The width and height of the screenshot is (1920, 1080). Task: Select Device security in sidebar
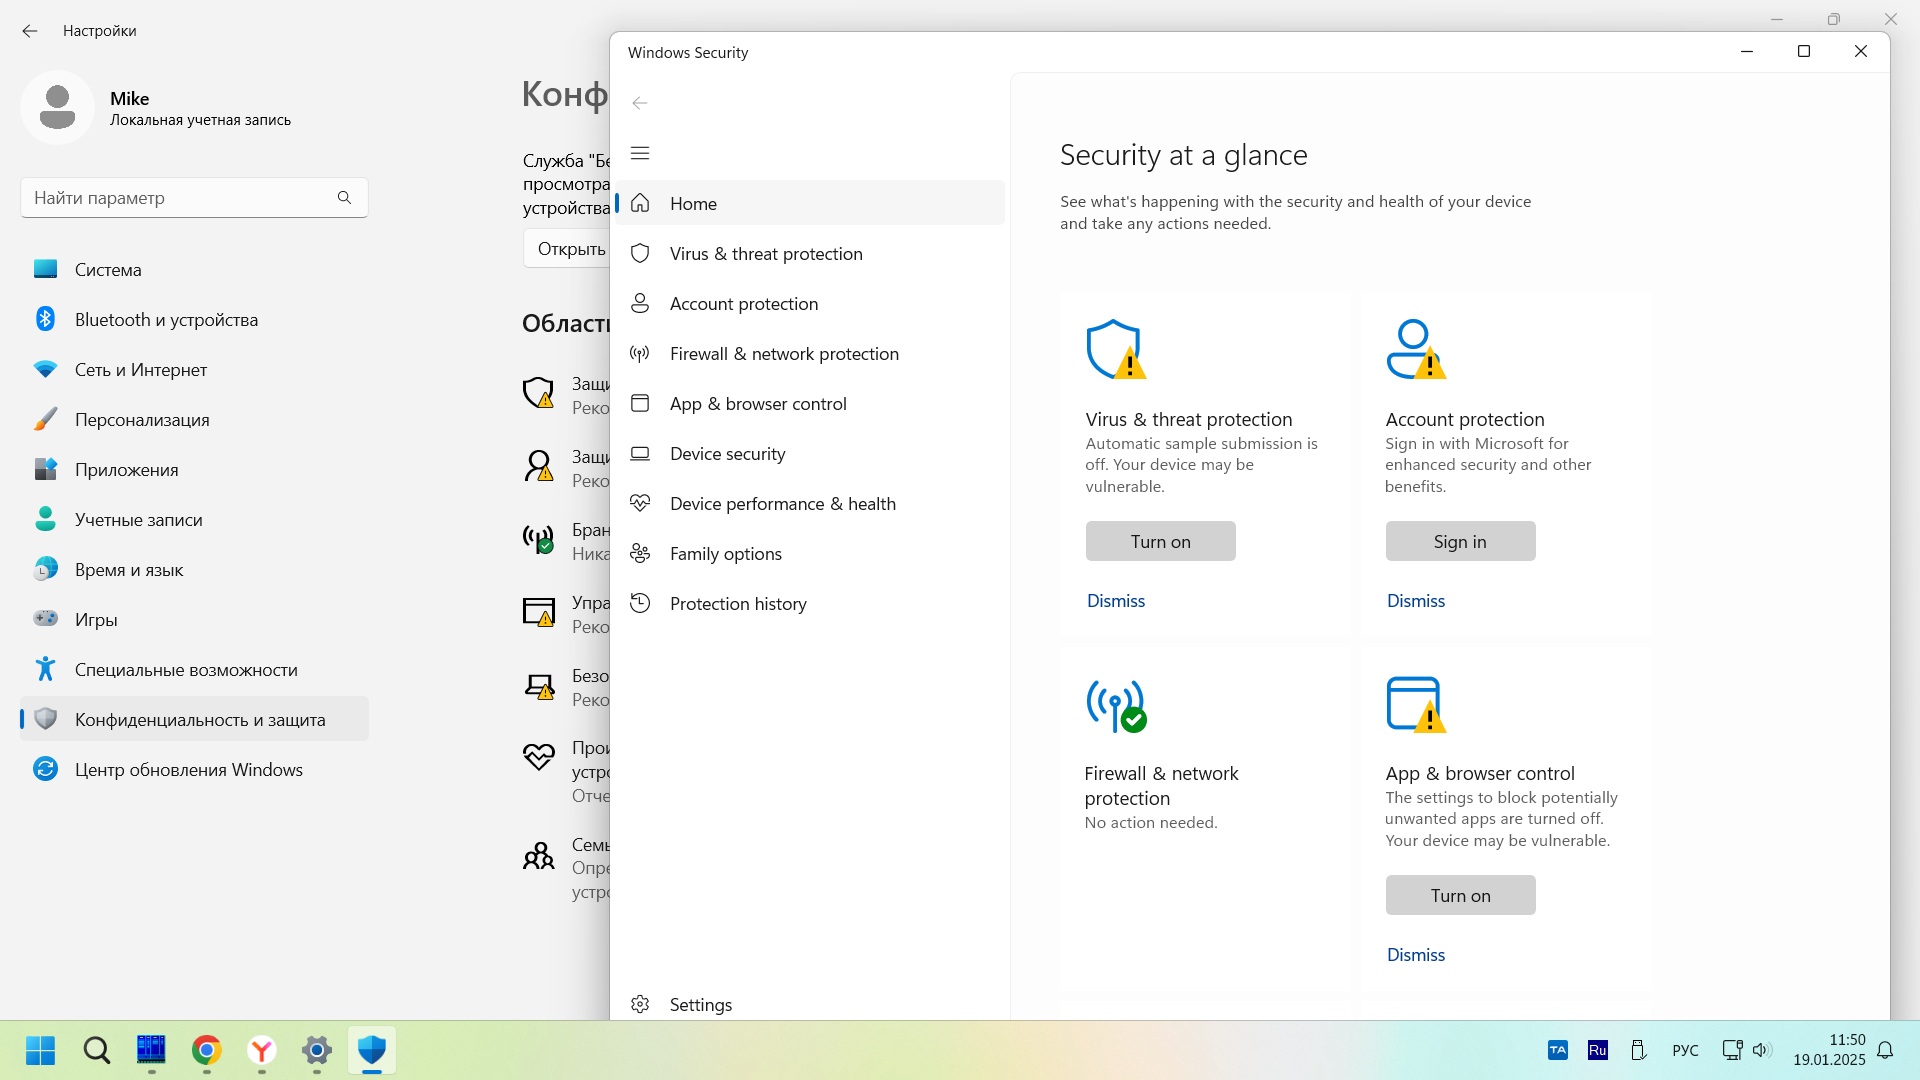[727, 454]
